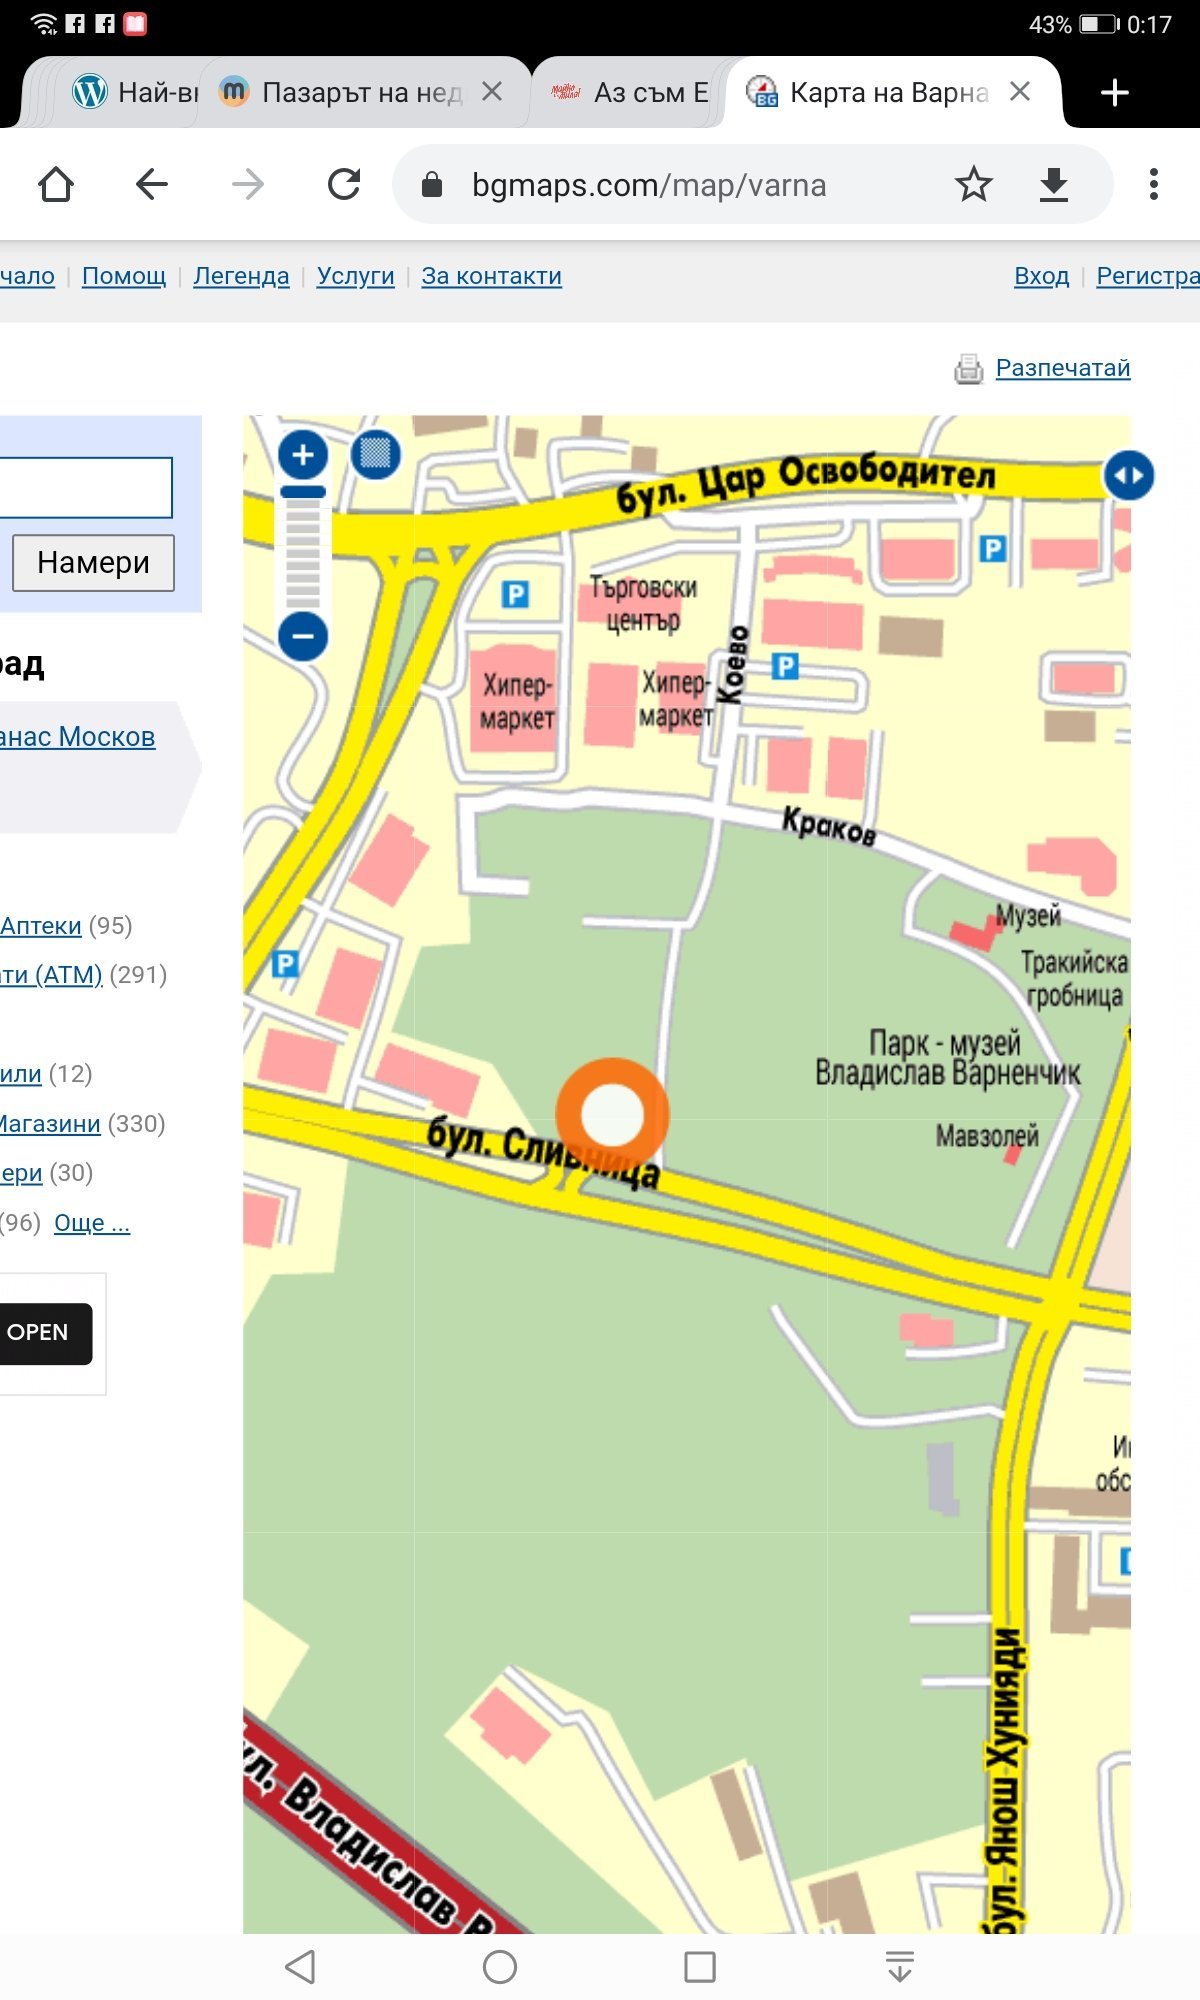The width and height of the screenshot is (1200, 2000).
Task: Zoom in with the map plus button
Action: 303,455
